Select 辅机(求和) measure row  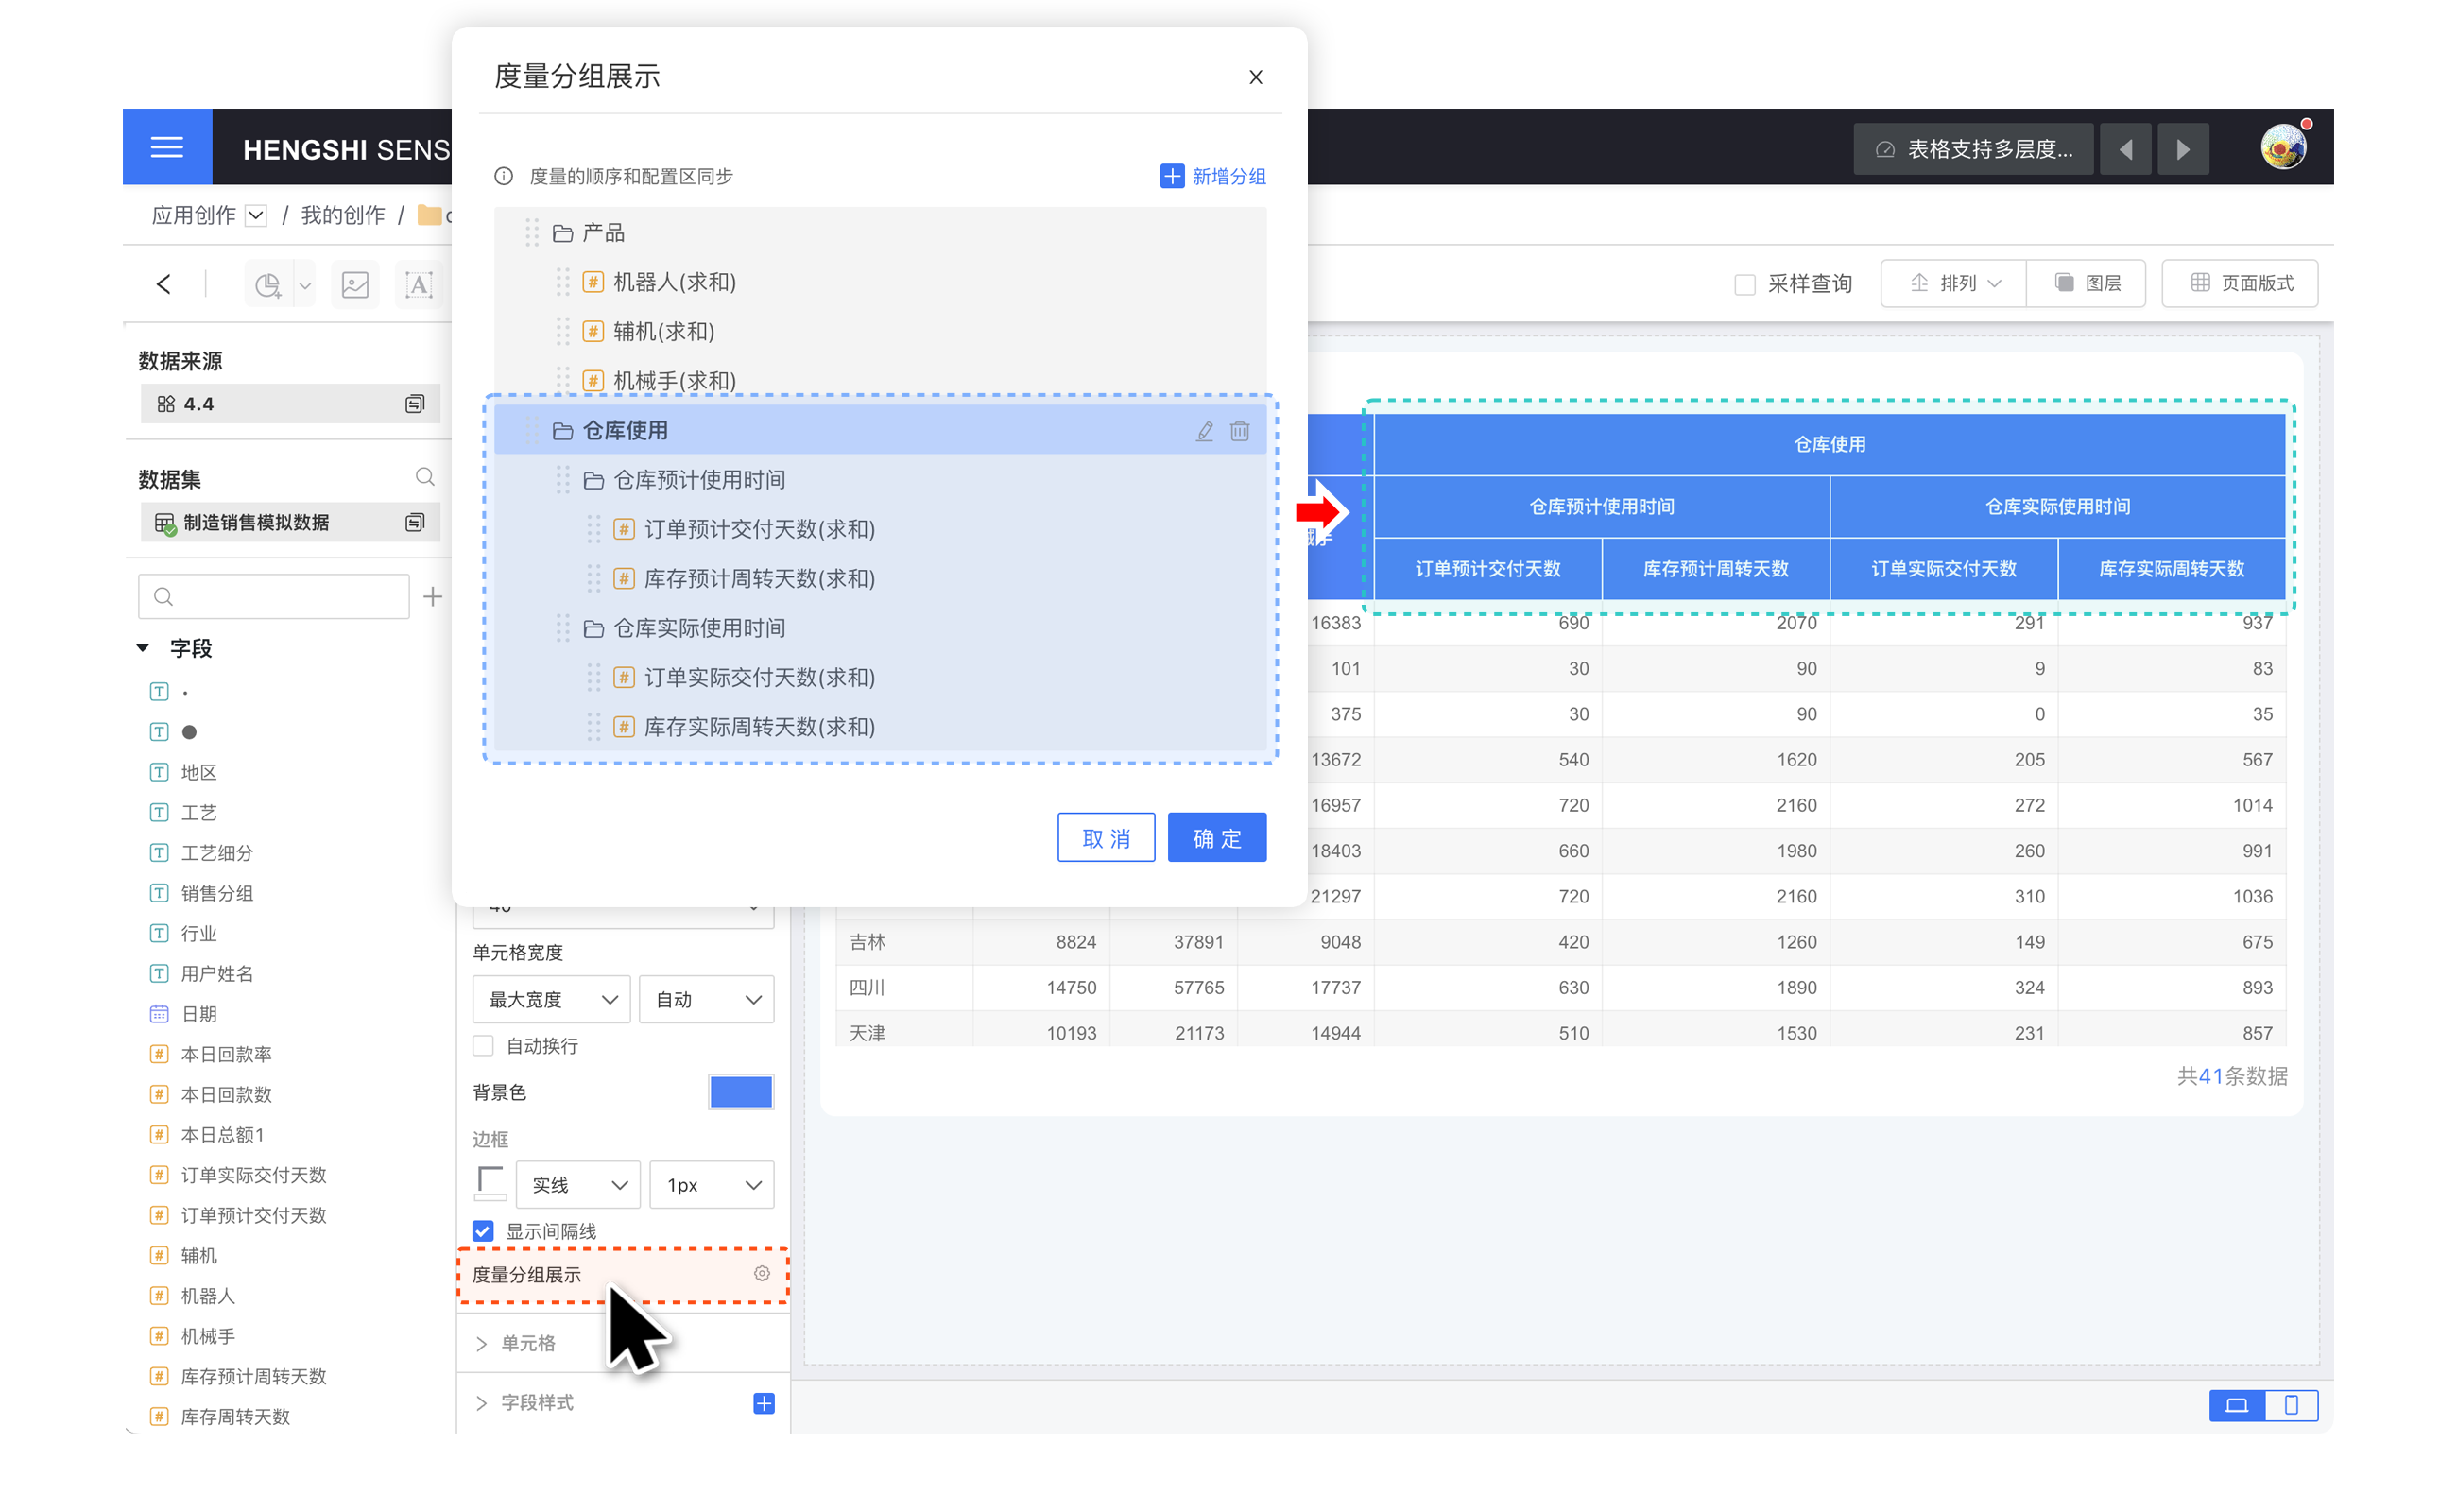[880, 331]
